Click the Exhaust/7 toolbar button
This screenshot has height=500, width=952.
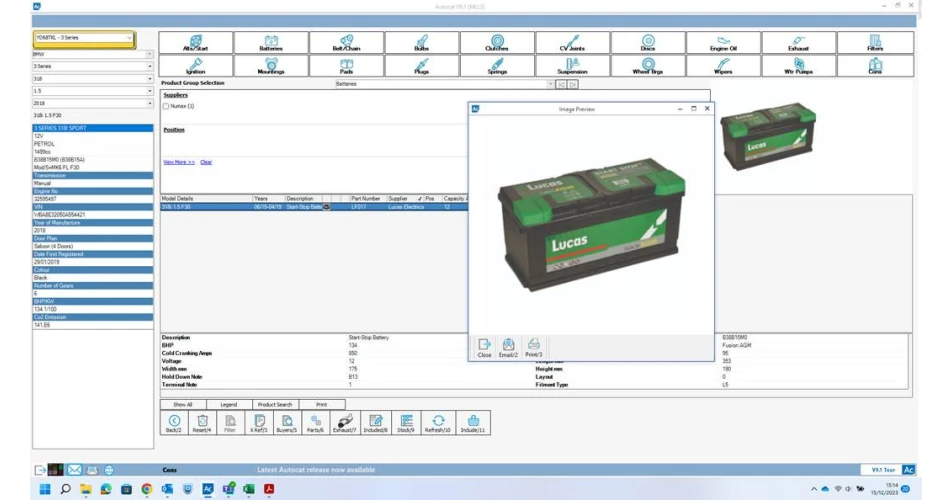344,423
